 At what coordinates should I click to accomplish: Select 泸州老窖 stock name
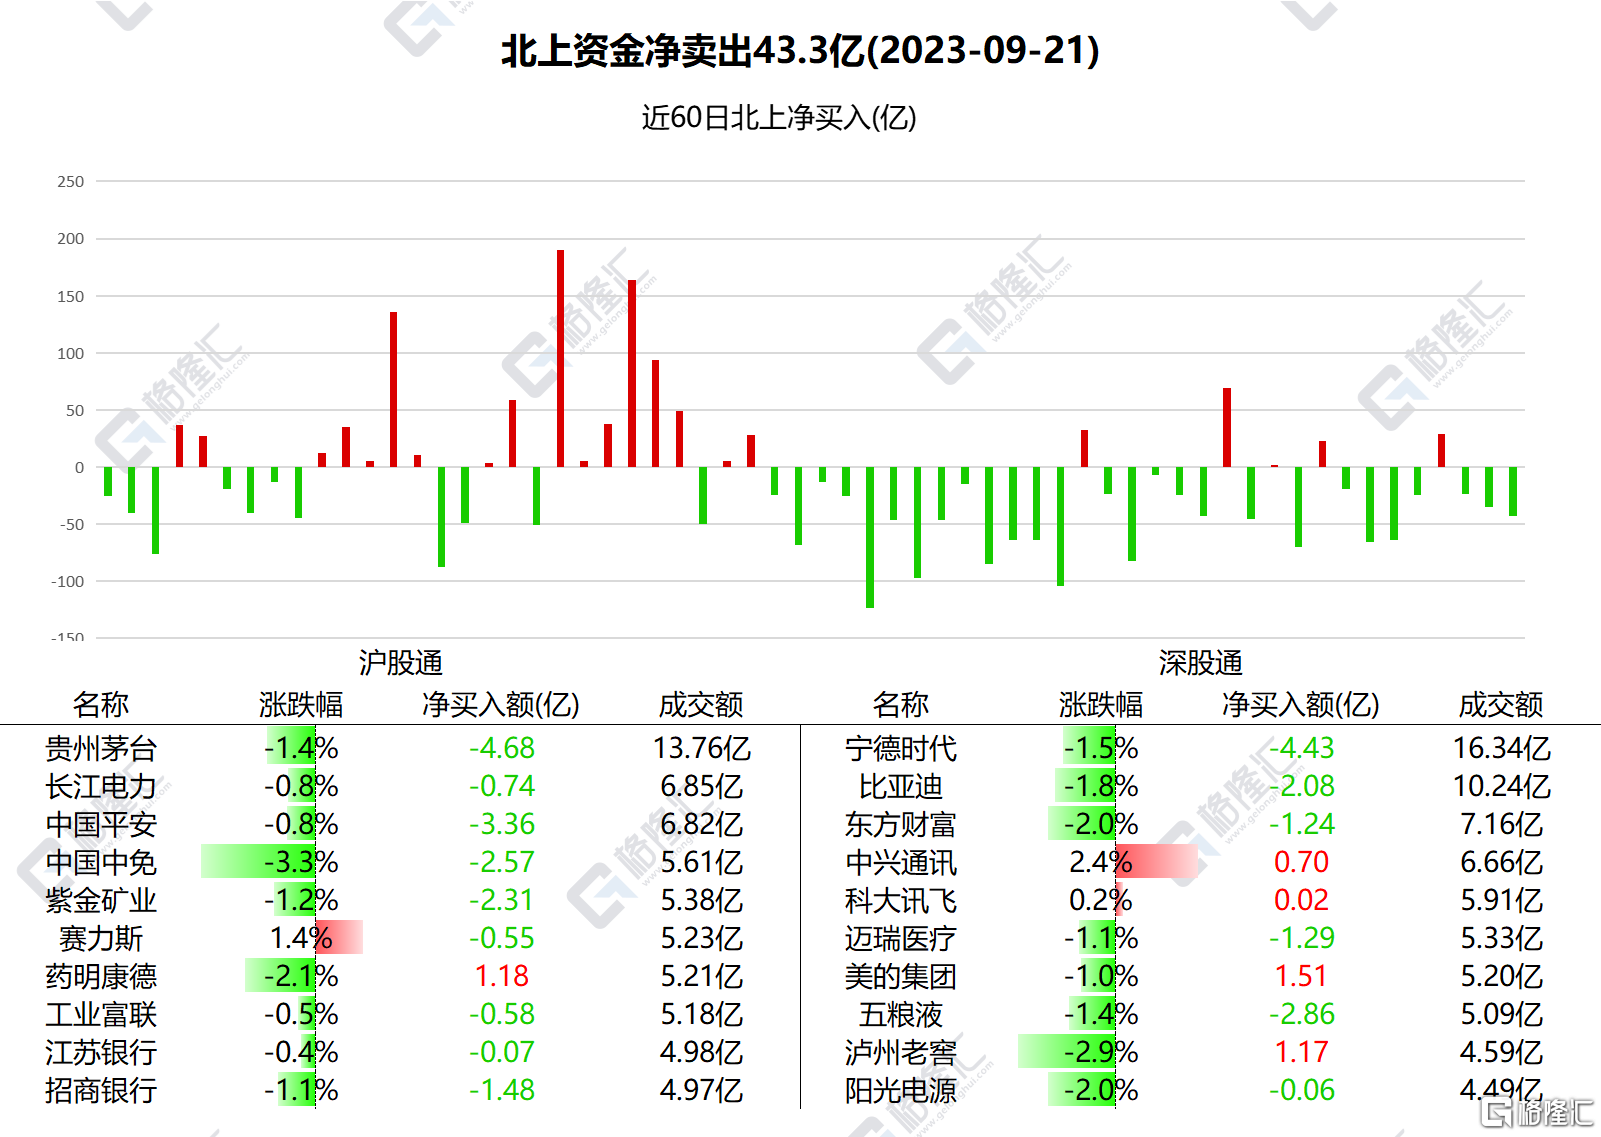pos(901,1052)
